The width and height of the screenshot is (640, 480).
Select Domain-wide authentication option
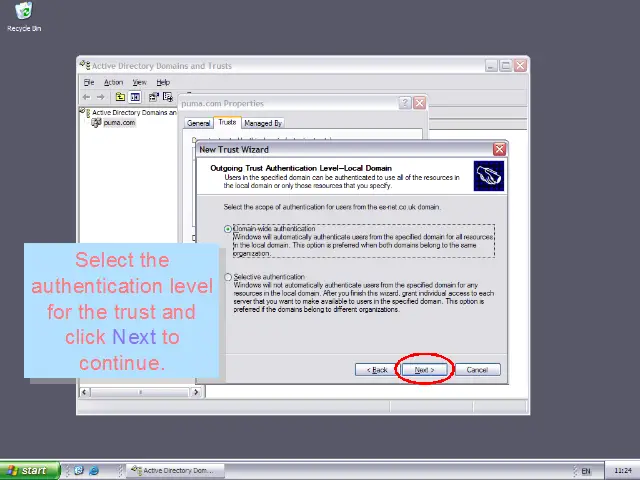click(228, 229)
